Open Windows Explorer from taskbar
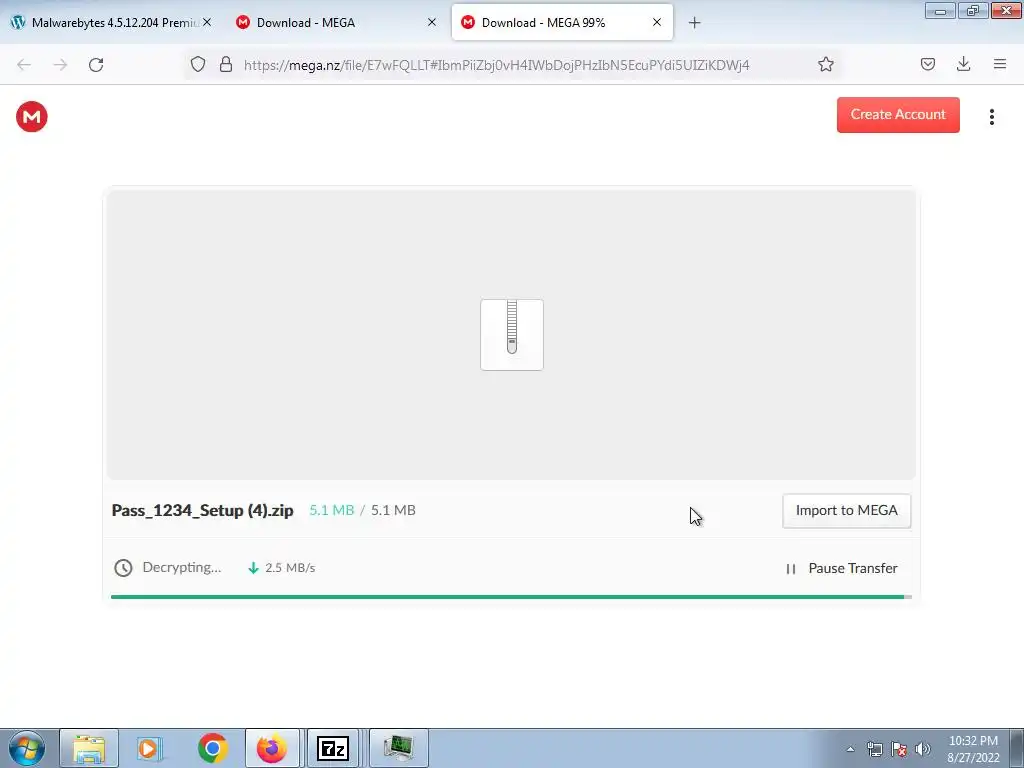1024x768 pixels. click(x=89, y=748)
